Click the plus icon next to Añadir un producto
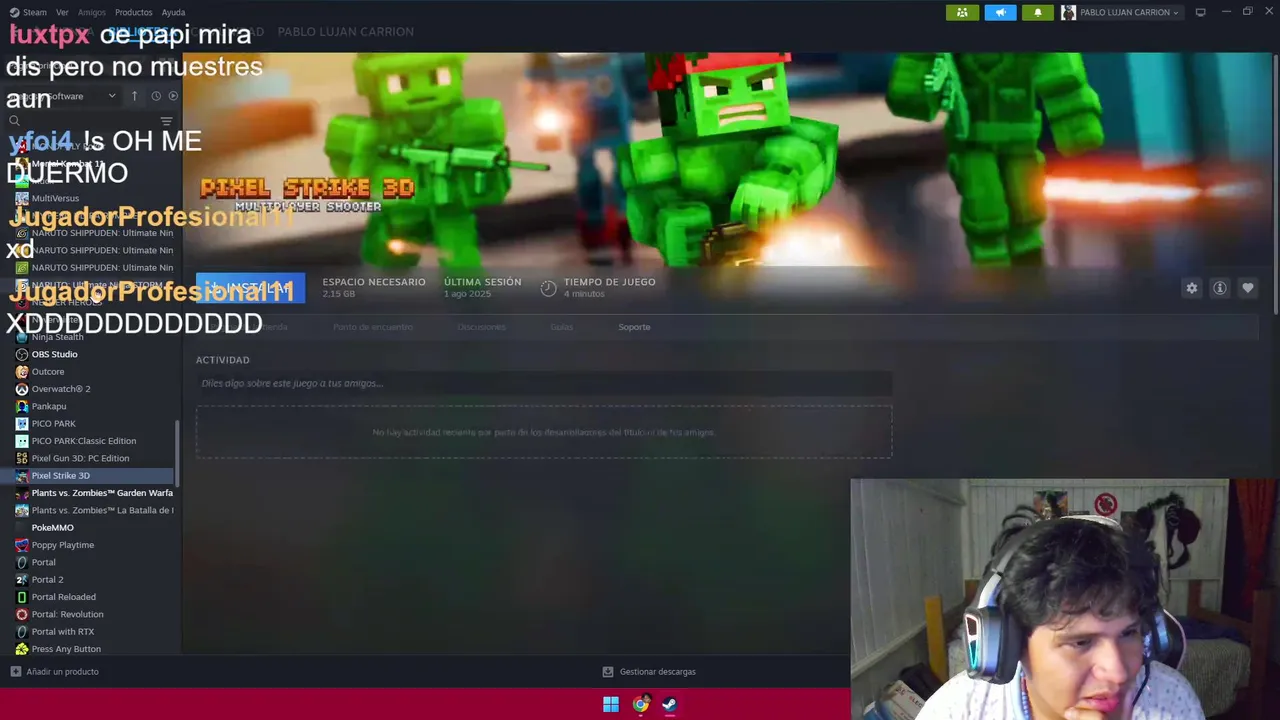The width and height of the screenshot is (1280, 720). [15, 672]
